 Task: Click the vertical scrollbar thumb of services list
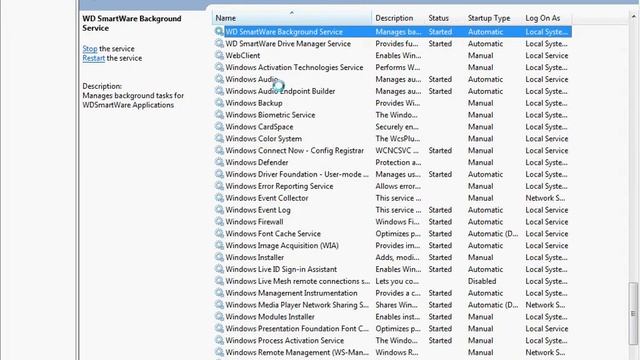(x=633, y=313)
